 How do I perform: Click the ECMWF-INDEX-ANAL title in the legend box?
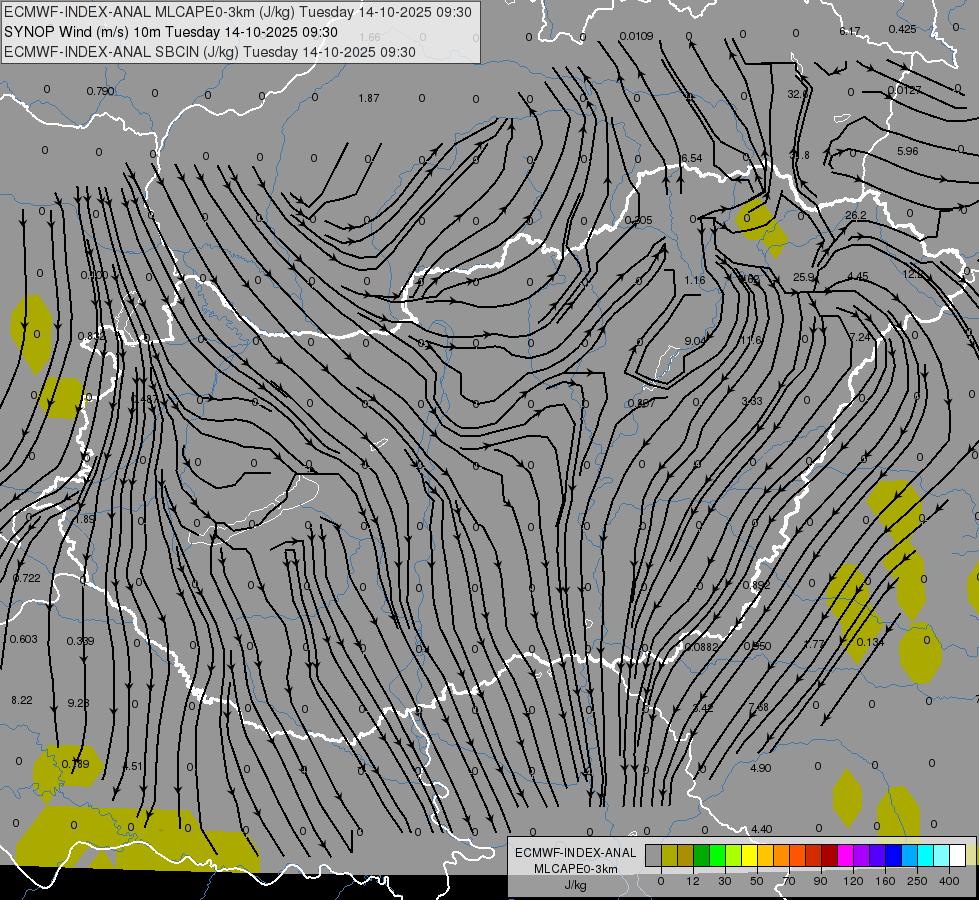575,853
